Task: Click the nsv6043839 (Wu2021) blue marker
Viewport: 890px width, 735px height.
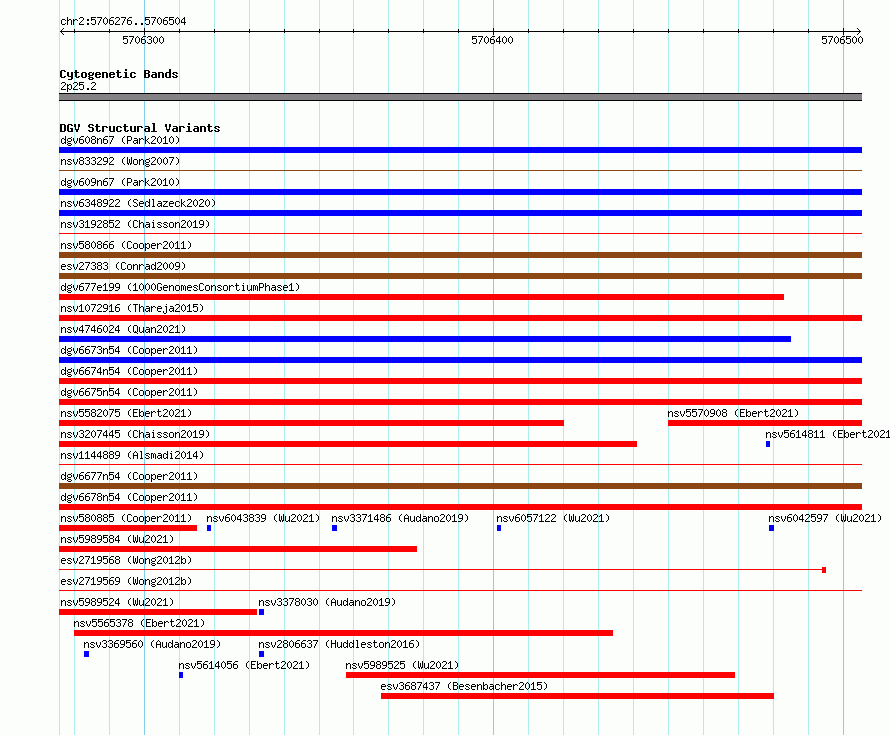Action: (209, 528)
